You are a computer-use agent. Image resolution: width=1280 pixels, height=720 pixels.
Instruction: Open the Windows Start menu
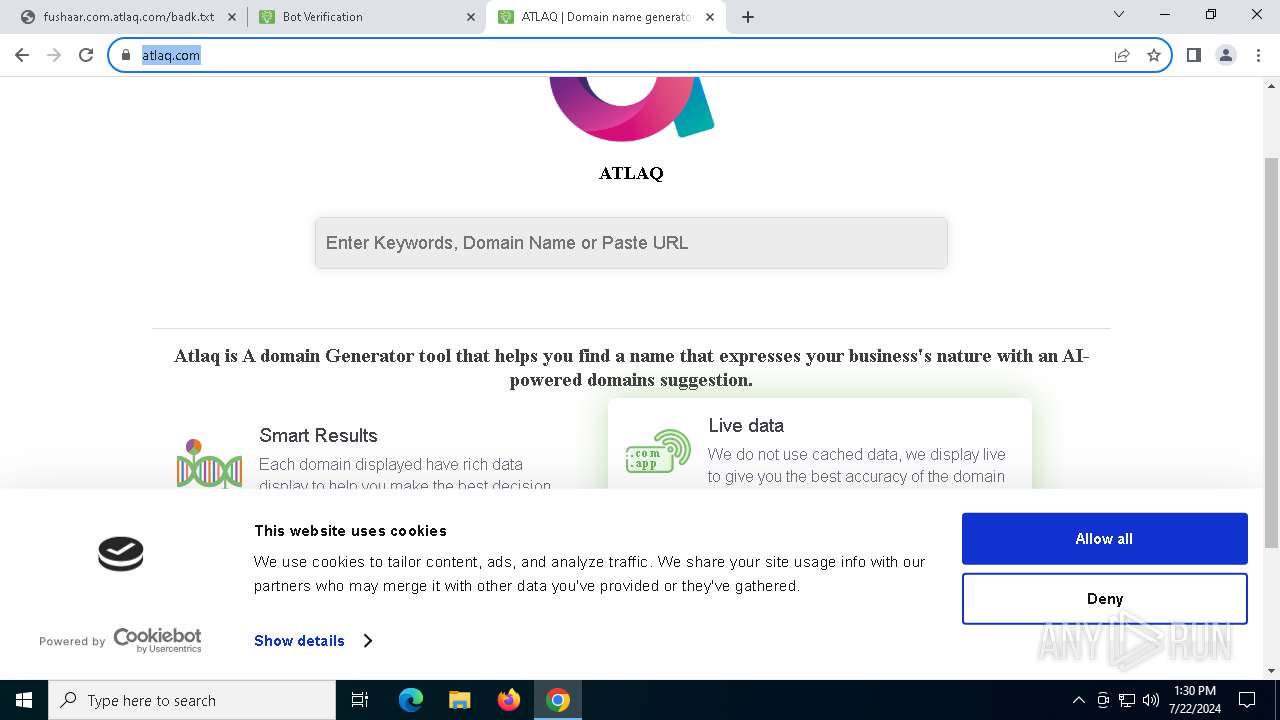24,700
